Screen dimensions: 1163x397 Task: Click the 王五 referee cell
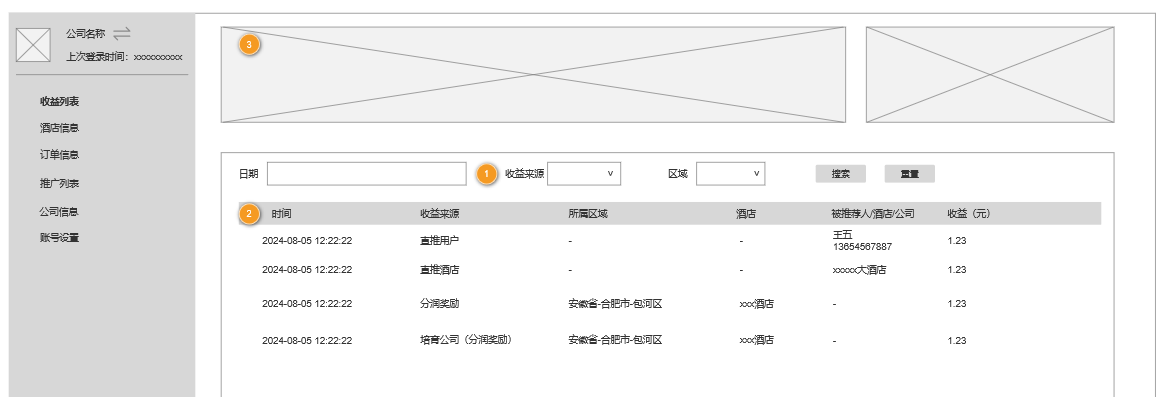click(862, 240)
